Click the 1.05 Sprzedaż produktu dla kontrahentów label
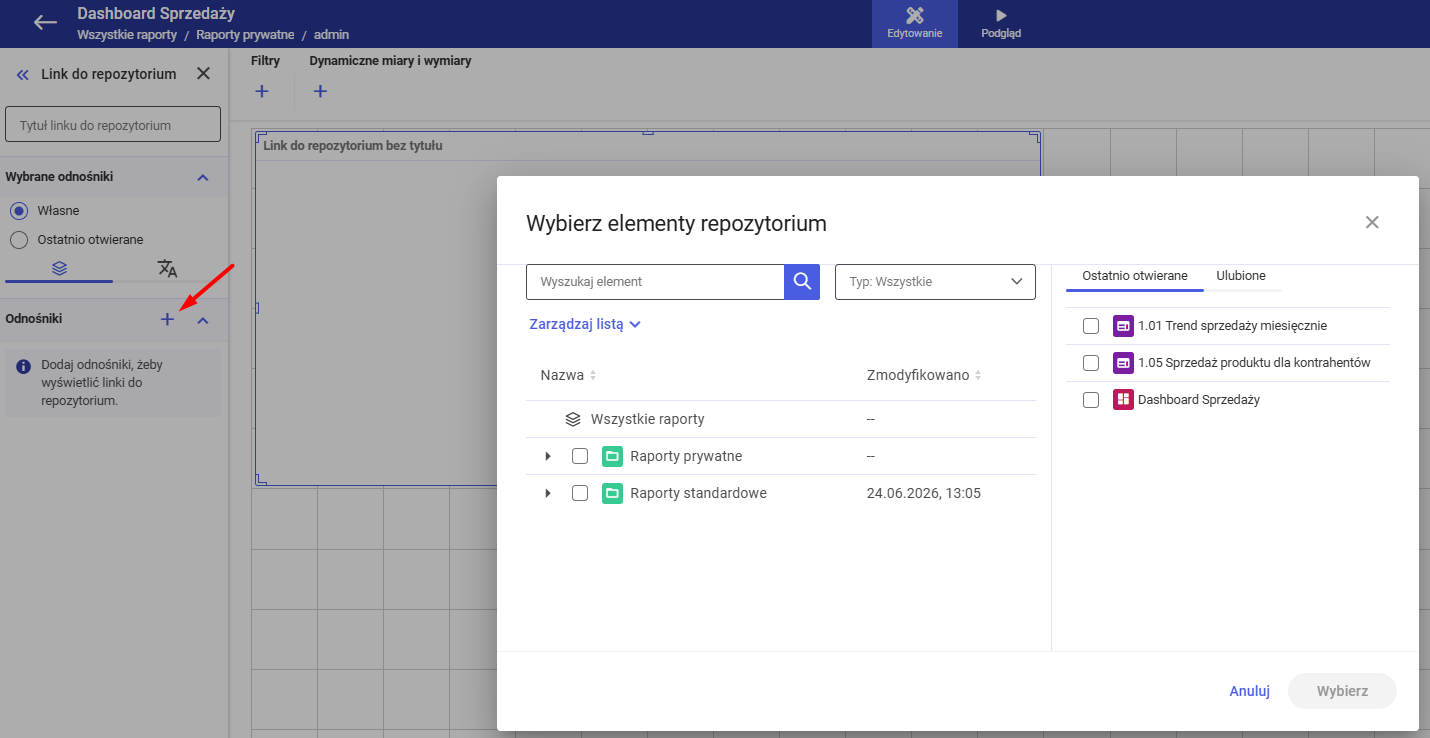The image size is (1430, 738). pos(1254,363)
